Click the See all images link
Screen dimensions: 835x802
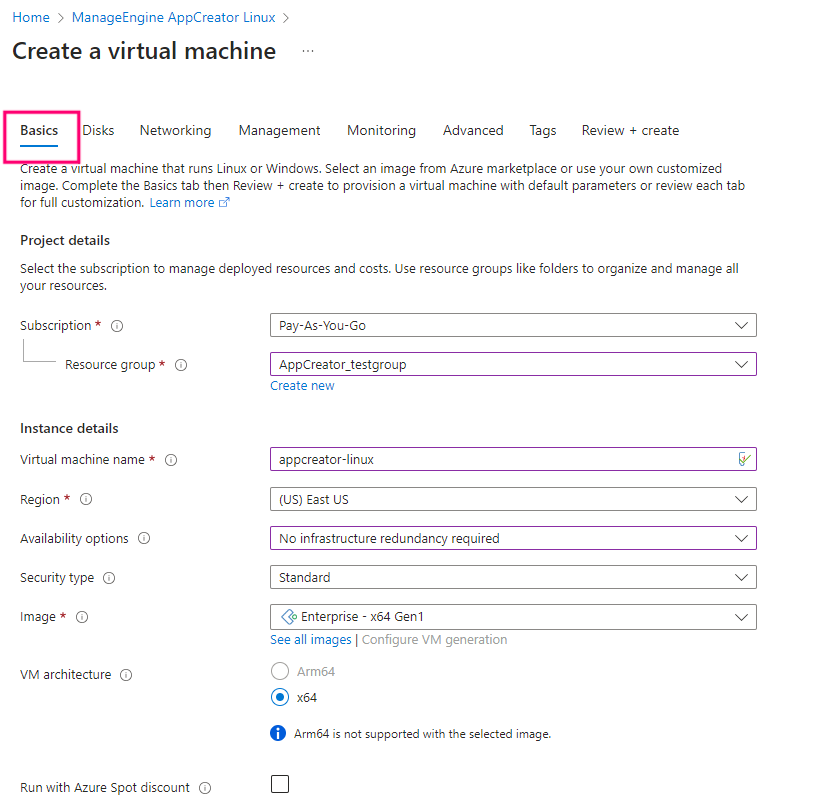pyautogui.click(x=311, y=640)
